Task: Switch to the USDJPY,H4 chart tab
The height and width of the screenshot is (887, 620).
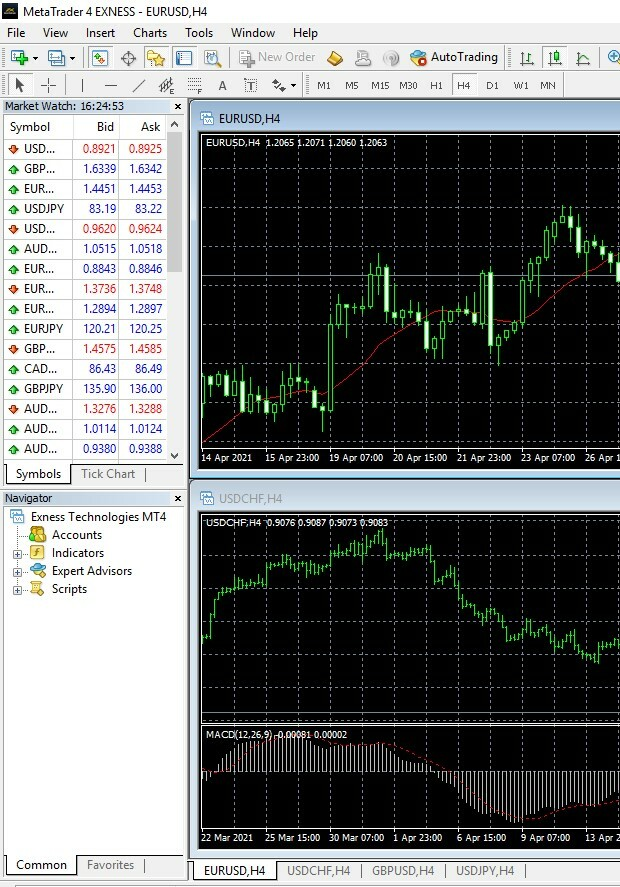Action: click(x=485, y=871)
